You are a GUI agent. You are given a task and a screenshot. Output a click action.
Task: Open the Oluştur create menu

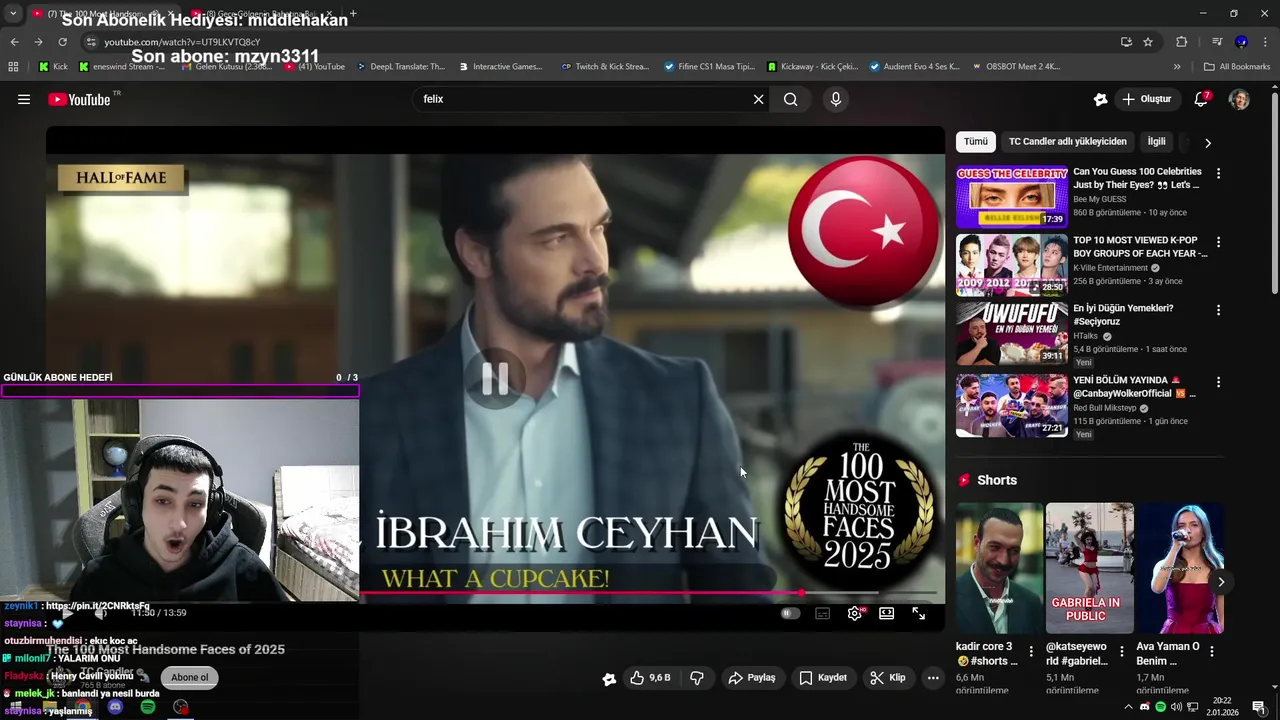coord(1147,99)
